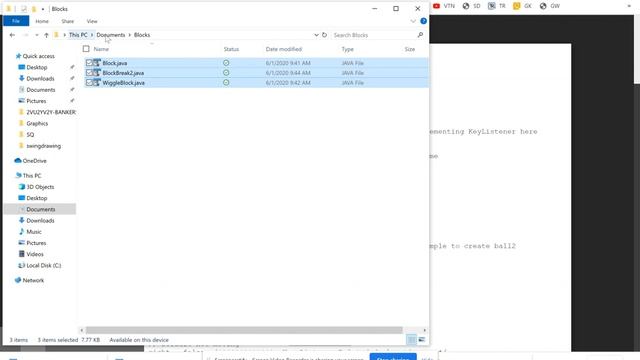640x360 pixels.
Task: Expand chevron after Documents in path
Action: click(130, 35)
